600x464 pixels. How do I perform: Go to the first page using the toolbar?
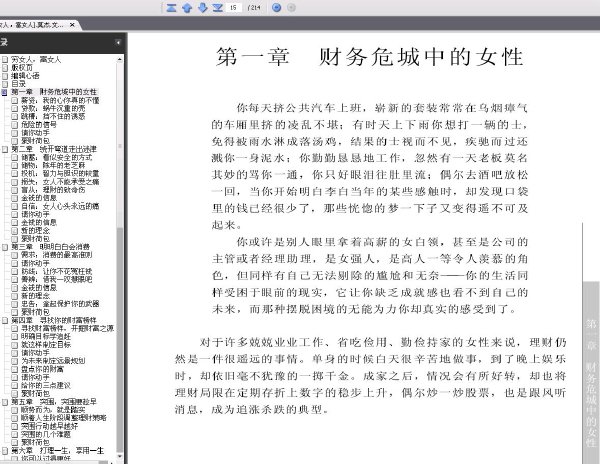pyautogui.click(x=171, y=7)
